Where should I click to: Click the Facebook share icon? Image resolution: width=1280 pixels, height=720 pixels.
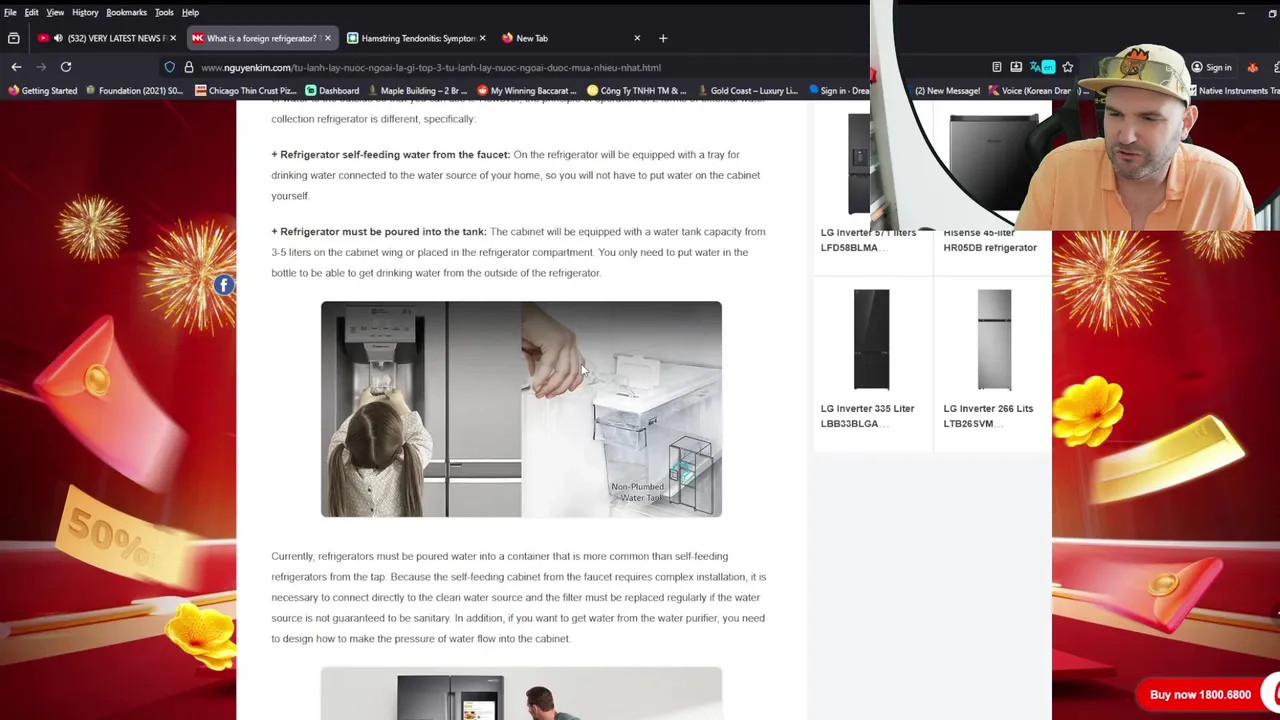click(x=223, y=285)
